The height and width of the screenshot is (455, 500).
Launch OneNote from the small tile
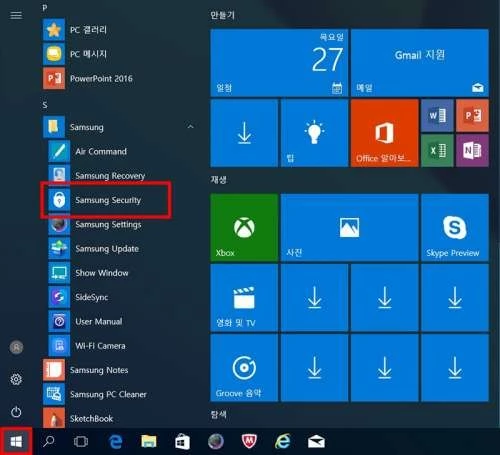click(472, 151)
